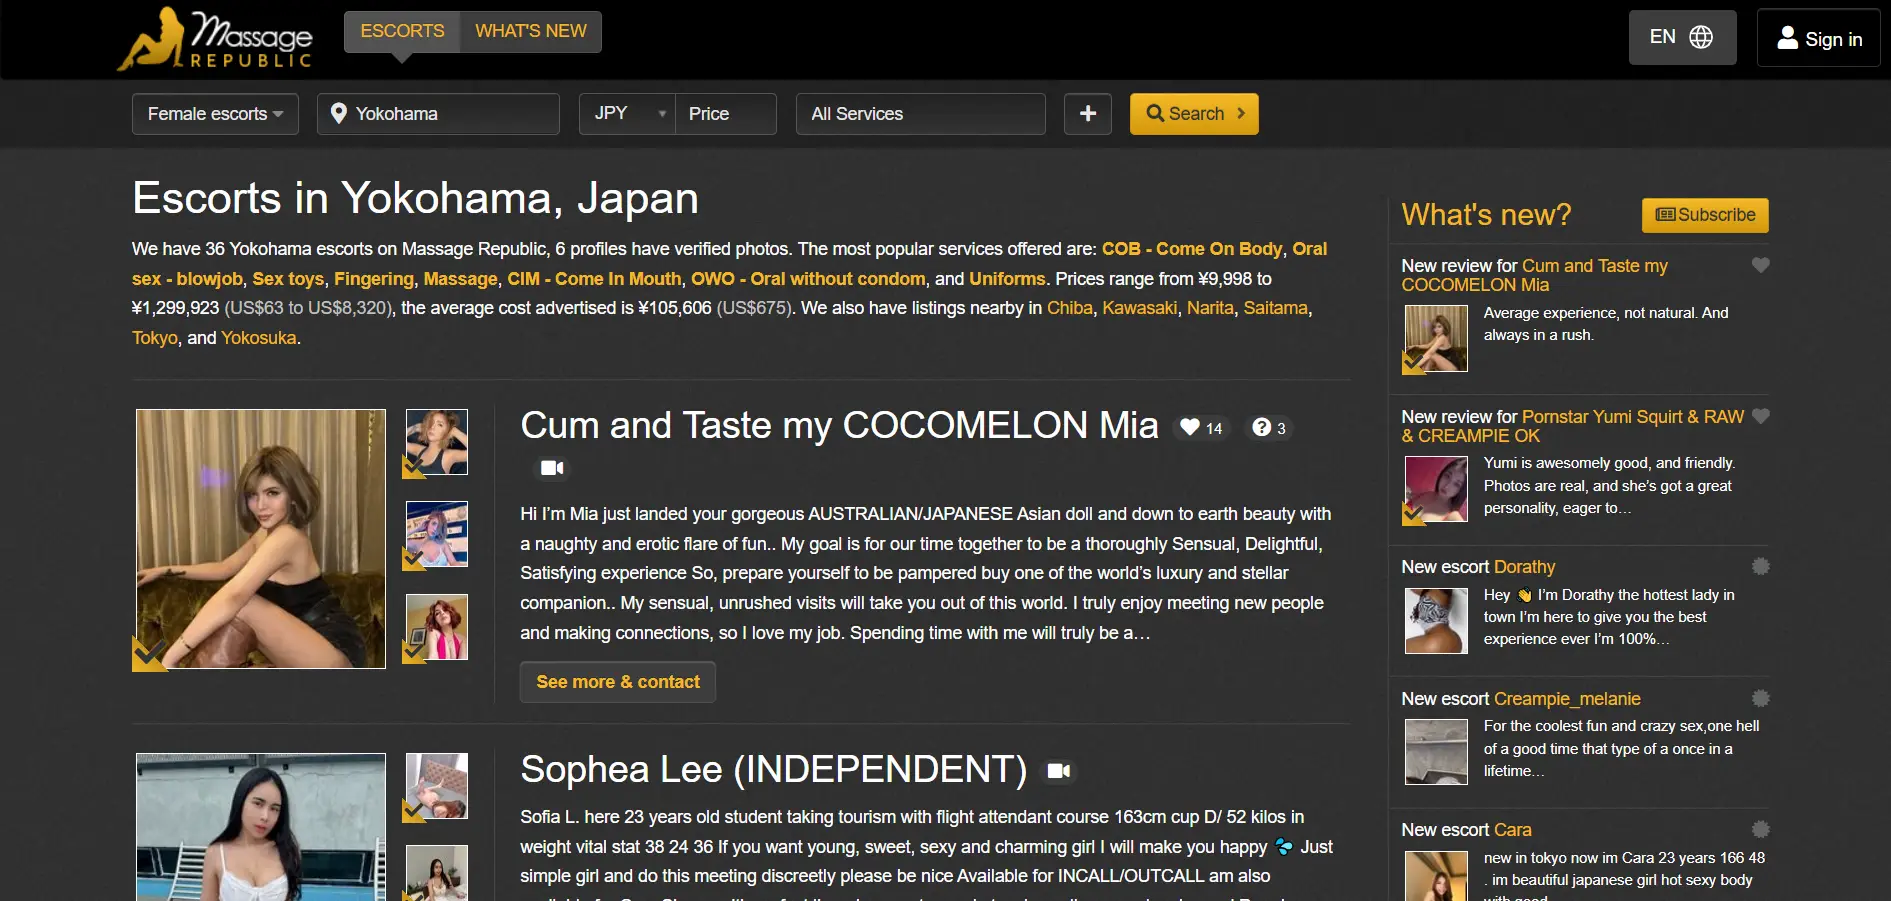Click the video icon next to Sophea Lee
This screenshot has height=901, width=1891.
tap(1058, 771)
